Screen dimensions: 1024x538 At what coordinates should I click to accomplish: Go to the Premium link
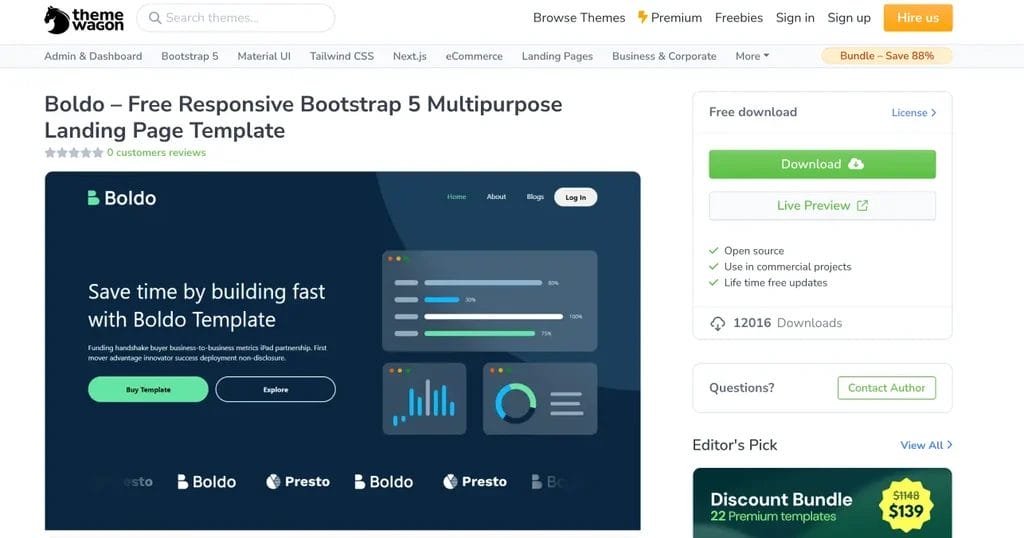670,18
